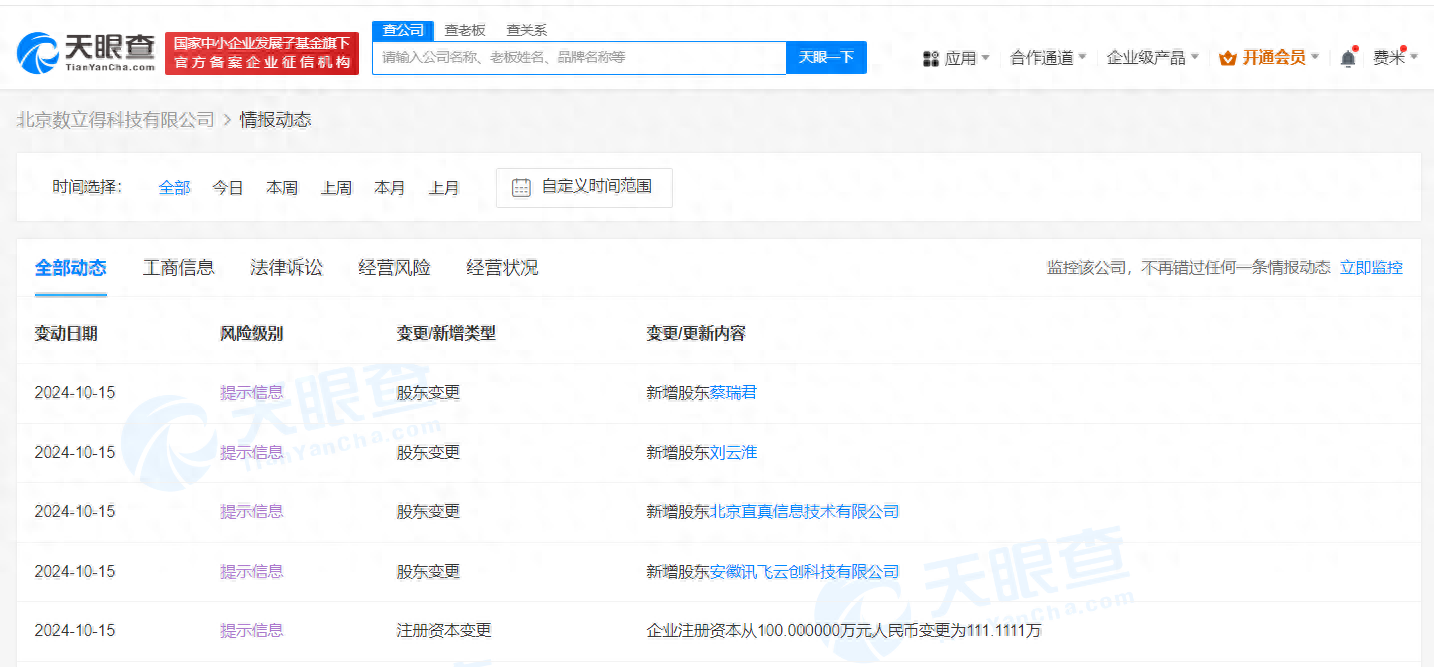Click the calendar icon for custom range
Viewport: 1434px width, 667px height.
point(521,187)
